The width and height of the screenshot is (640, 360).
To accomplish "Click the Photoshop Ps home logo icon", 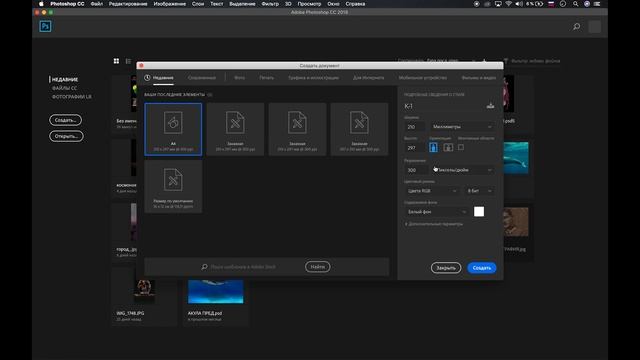I will 45,27.
